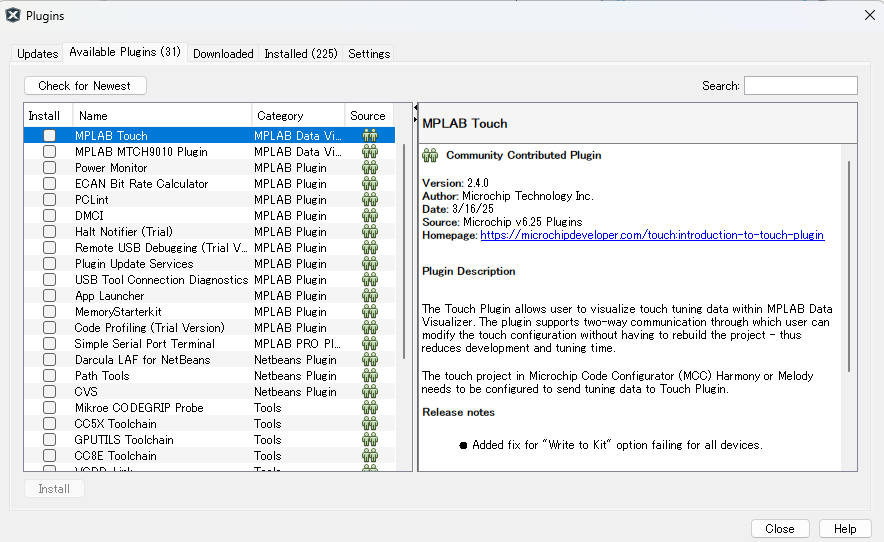The image size is (884, 542).
Task: Open the microchipdeveloper.com homepage link
Action: 651,235
